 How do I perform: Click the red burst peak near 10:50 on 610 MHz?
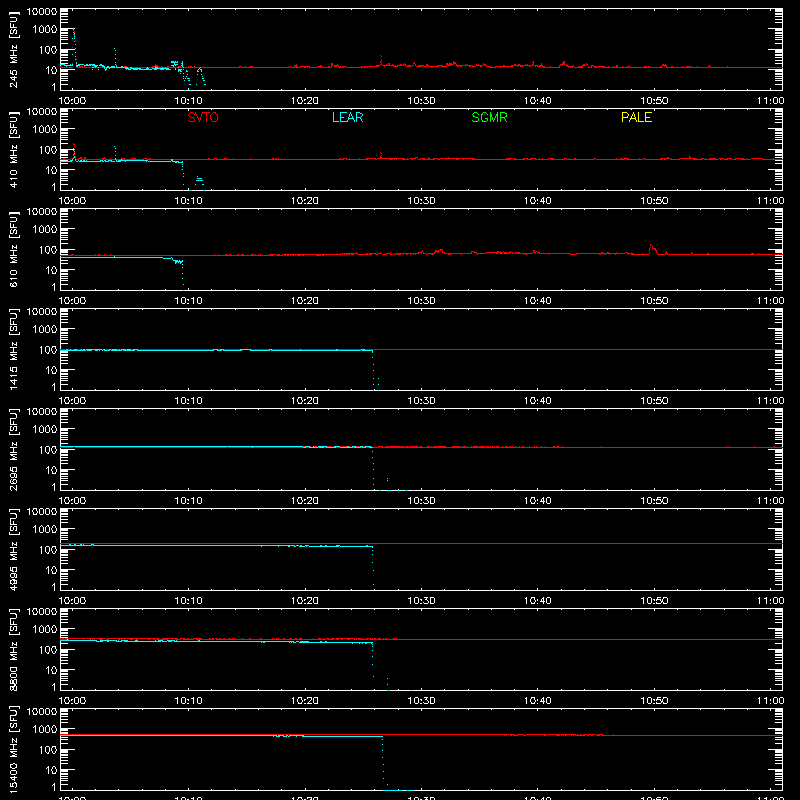(652, 248)
